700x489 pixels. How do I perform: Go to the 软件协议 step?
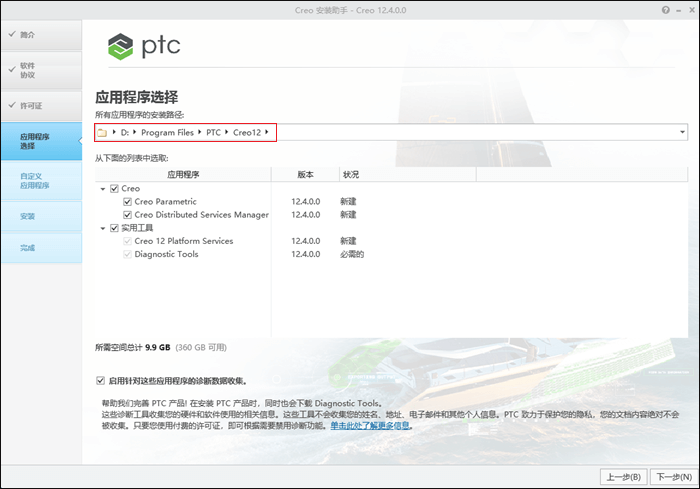tap(41, 70)
